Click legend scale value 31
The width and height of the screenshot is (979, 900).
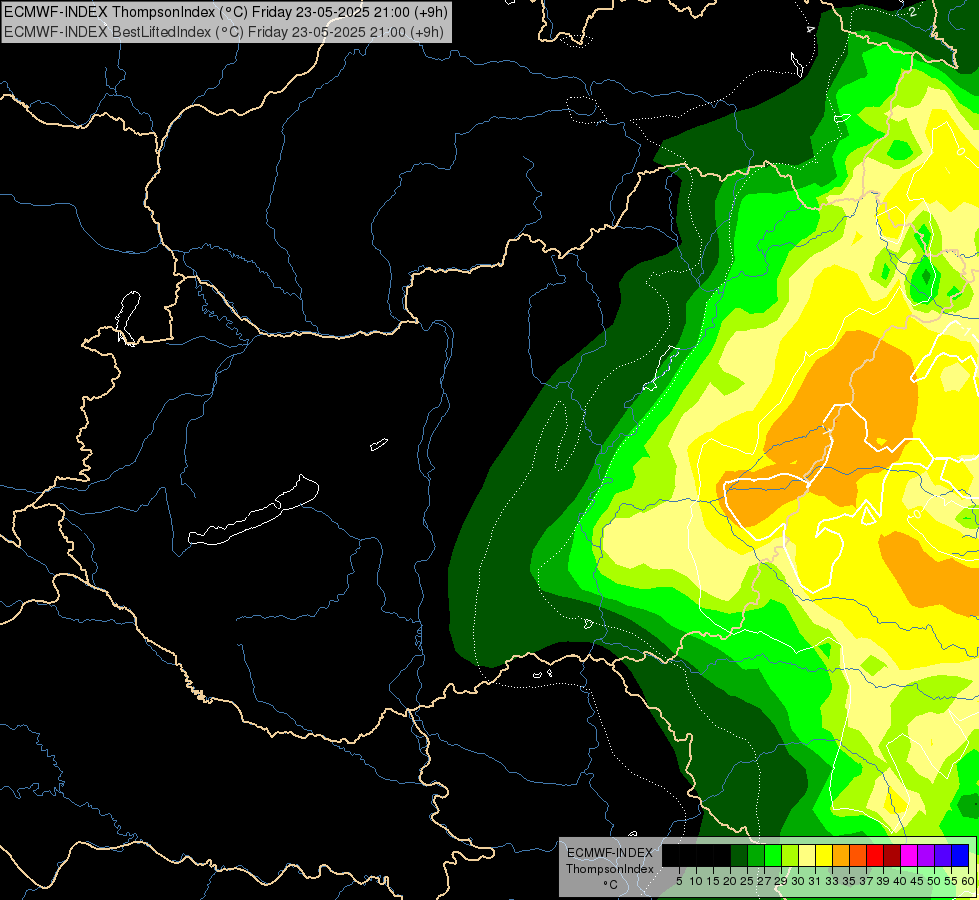coord(815,881)
